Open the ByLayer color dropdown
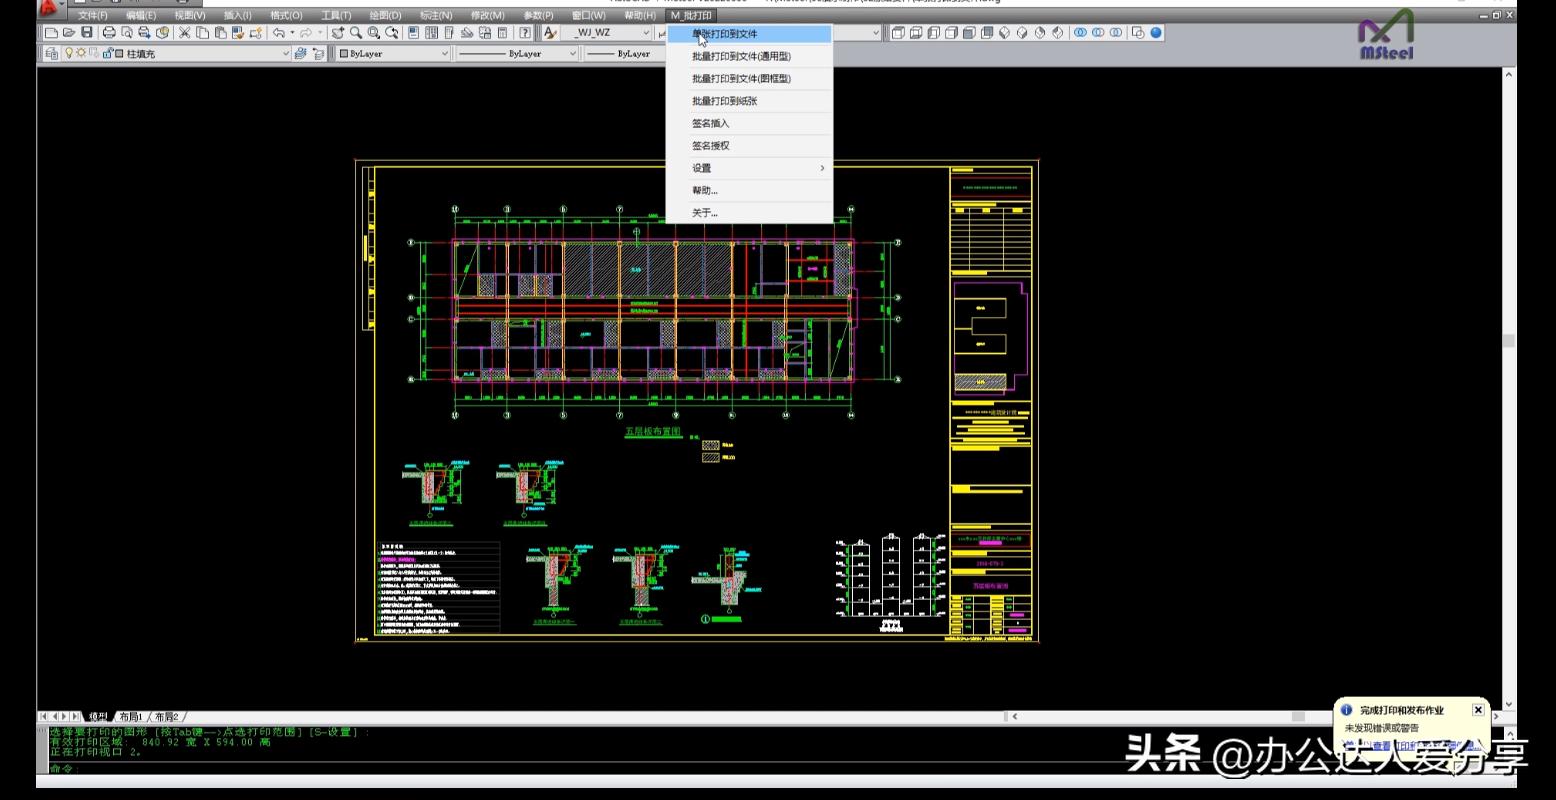 (445, 54)
